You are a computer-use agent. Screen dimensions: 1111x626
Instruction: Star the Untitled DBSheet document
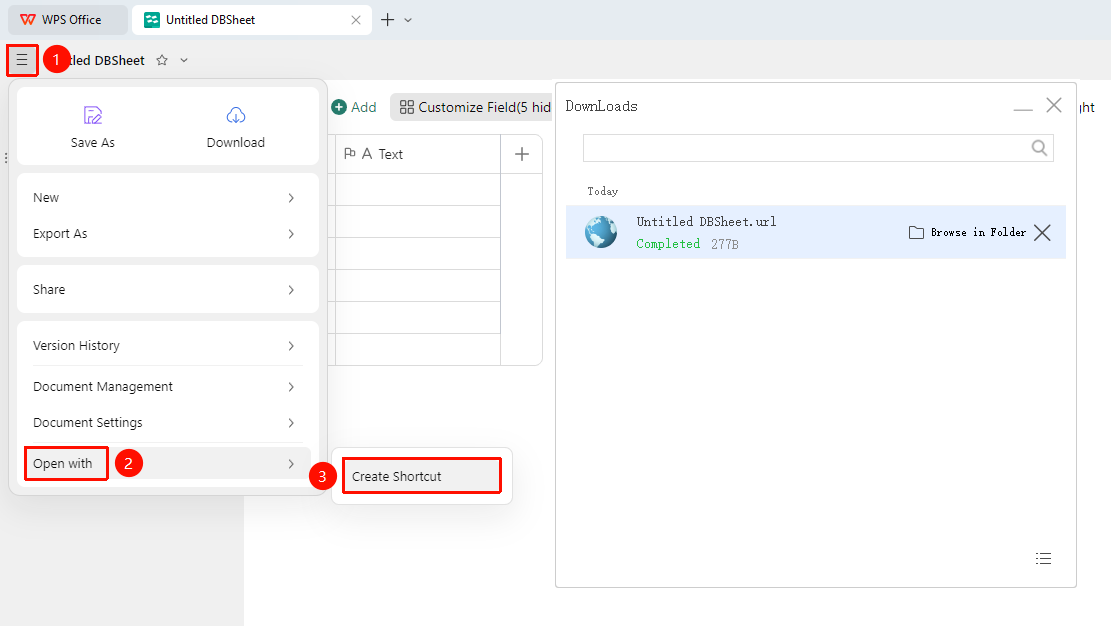(162, 60)
